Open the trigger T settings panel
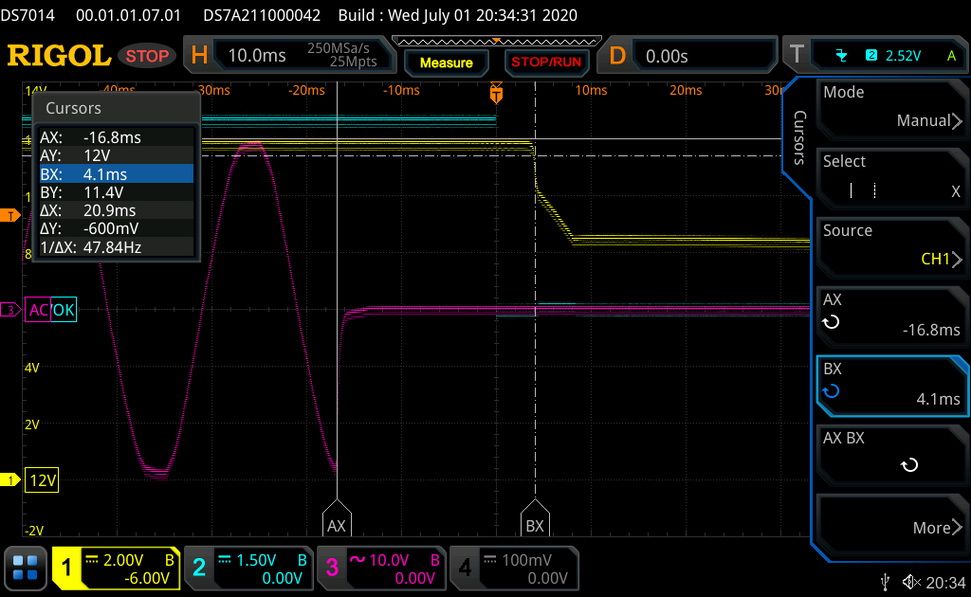The image size is (971, 597). [x=876, y=56]
